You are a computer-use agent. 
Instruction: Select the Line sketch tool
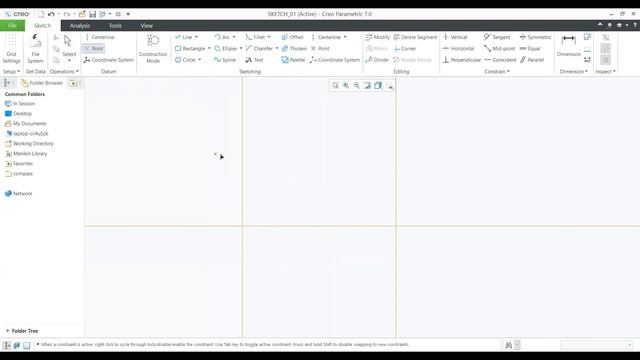(184, 37)
